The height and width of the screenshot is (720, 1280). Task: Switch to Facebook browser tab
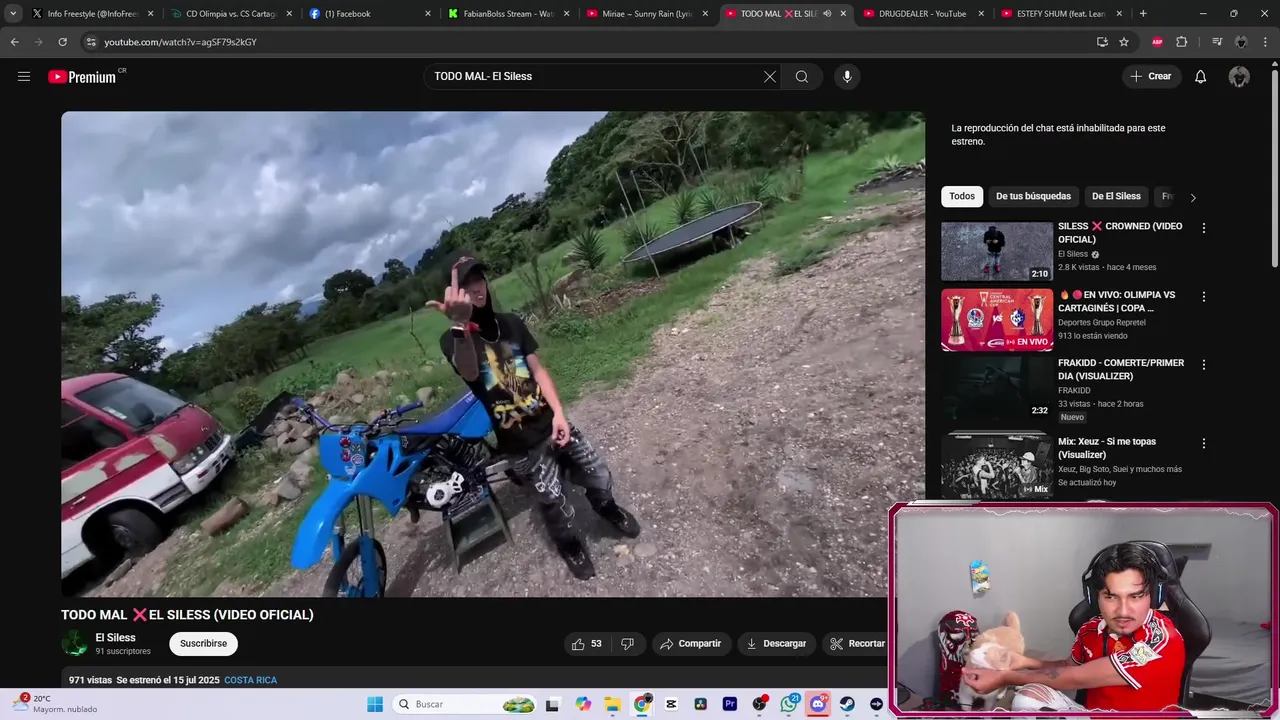(370, 14)
